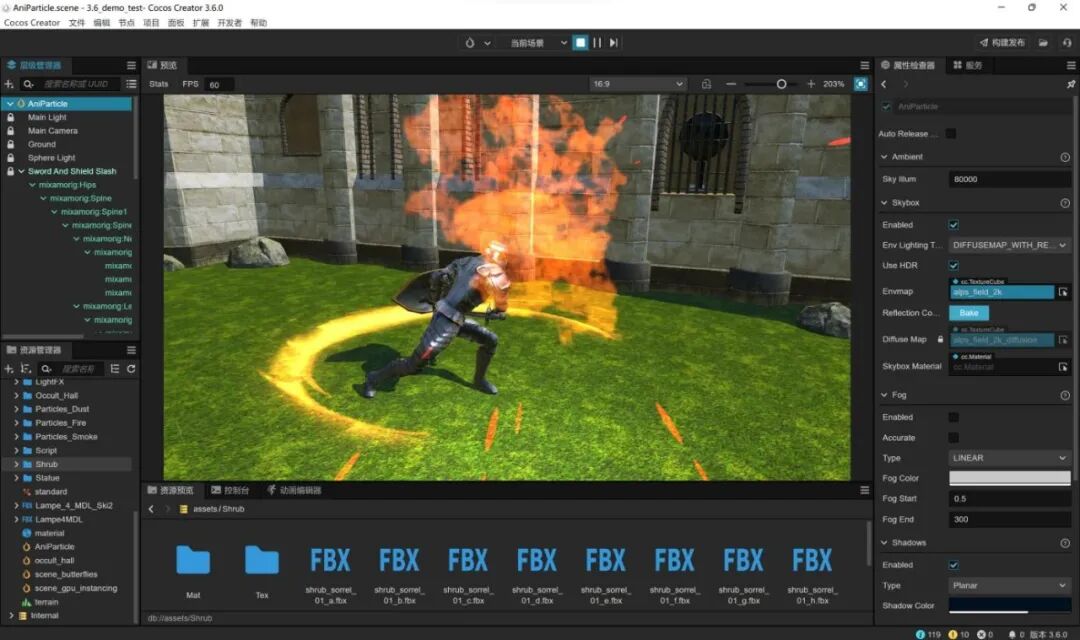Viewport: 1080px width, 640px height.
Task: Toggle the Fog Accurate checkbox
Action: coord(953,437)
